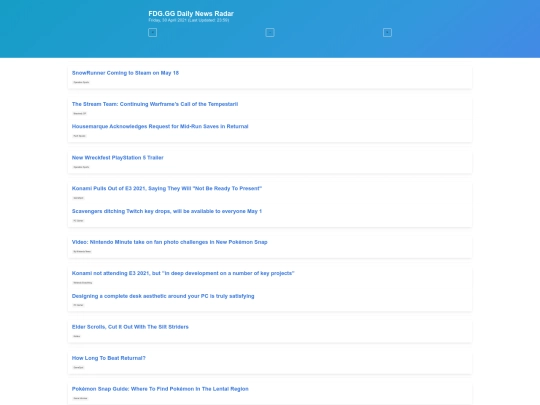Open Konami not attending E3 2021 headline
The width and height of the screenshot is (540, 405).
[183, 273]
